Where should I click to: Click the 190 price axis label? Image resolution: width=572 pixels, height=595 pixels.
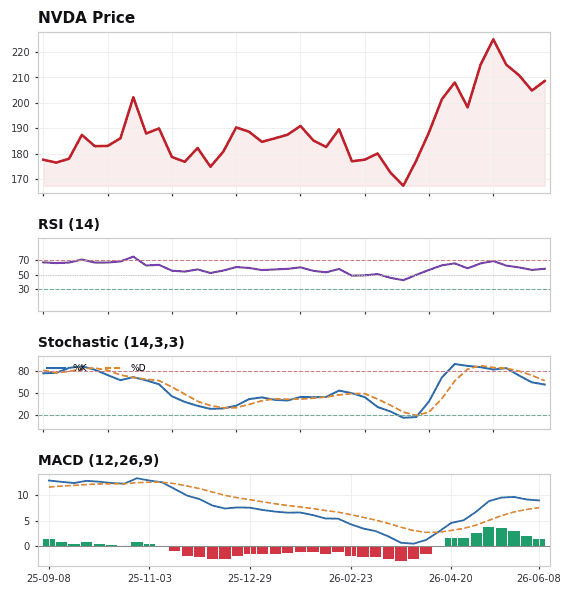[20, 129]
